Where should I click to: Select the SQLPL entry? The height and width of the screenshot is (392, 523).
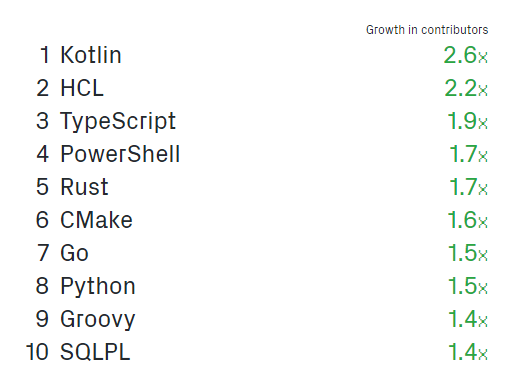95,352
